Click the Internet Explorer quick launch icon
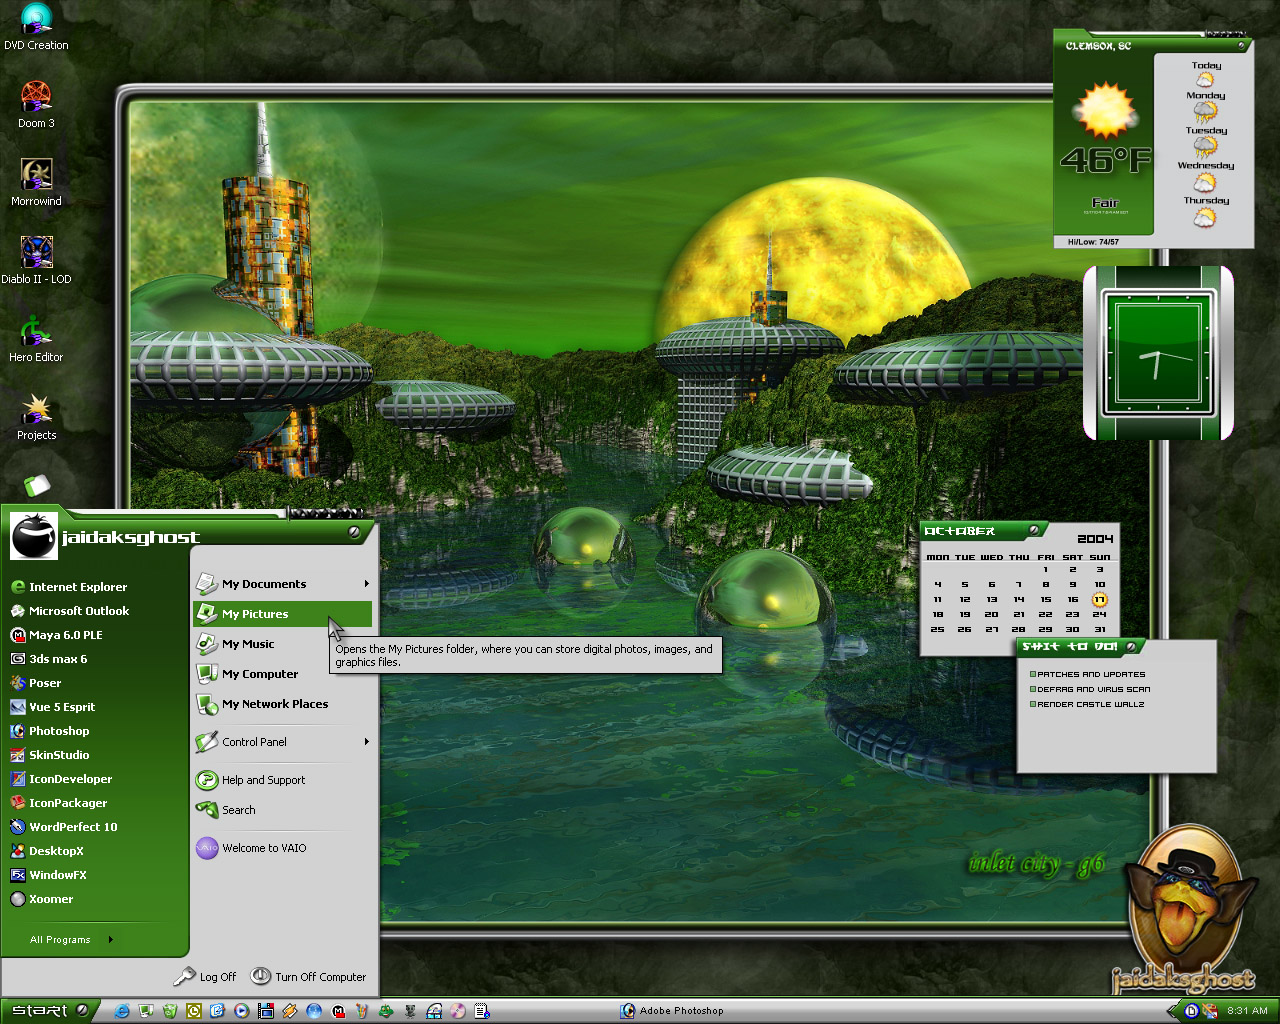1280x1024 pixels. pos(122,1011)
